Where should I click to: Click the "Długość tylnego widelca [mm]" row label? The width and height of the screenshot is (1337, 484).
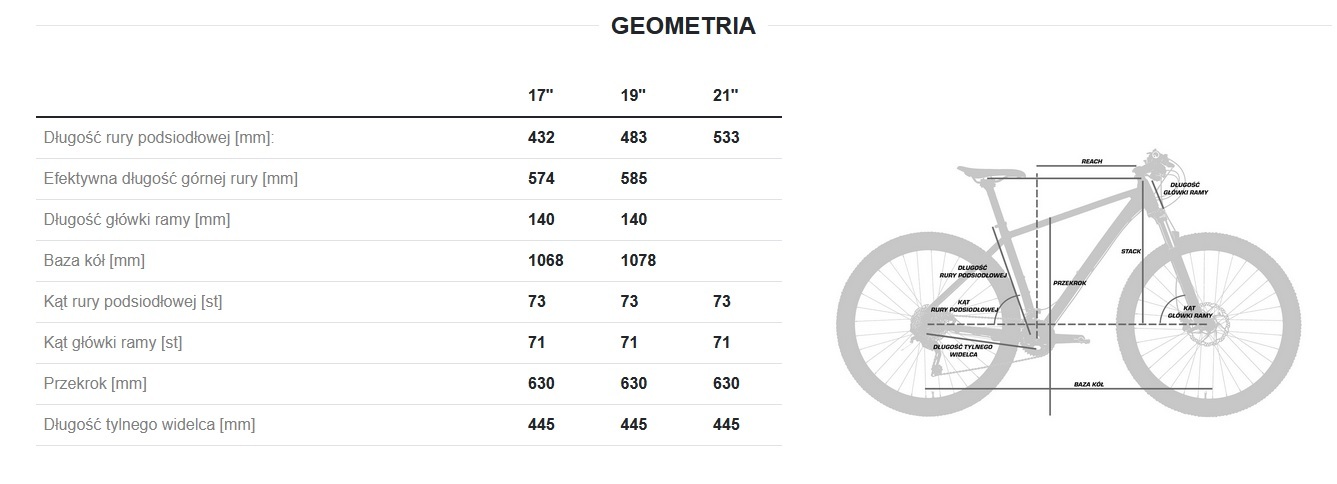tap(150, 425)
